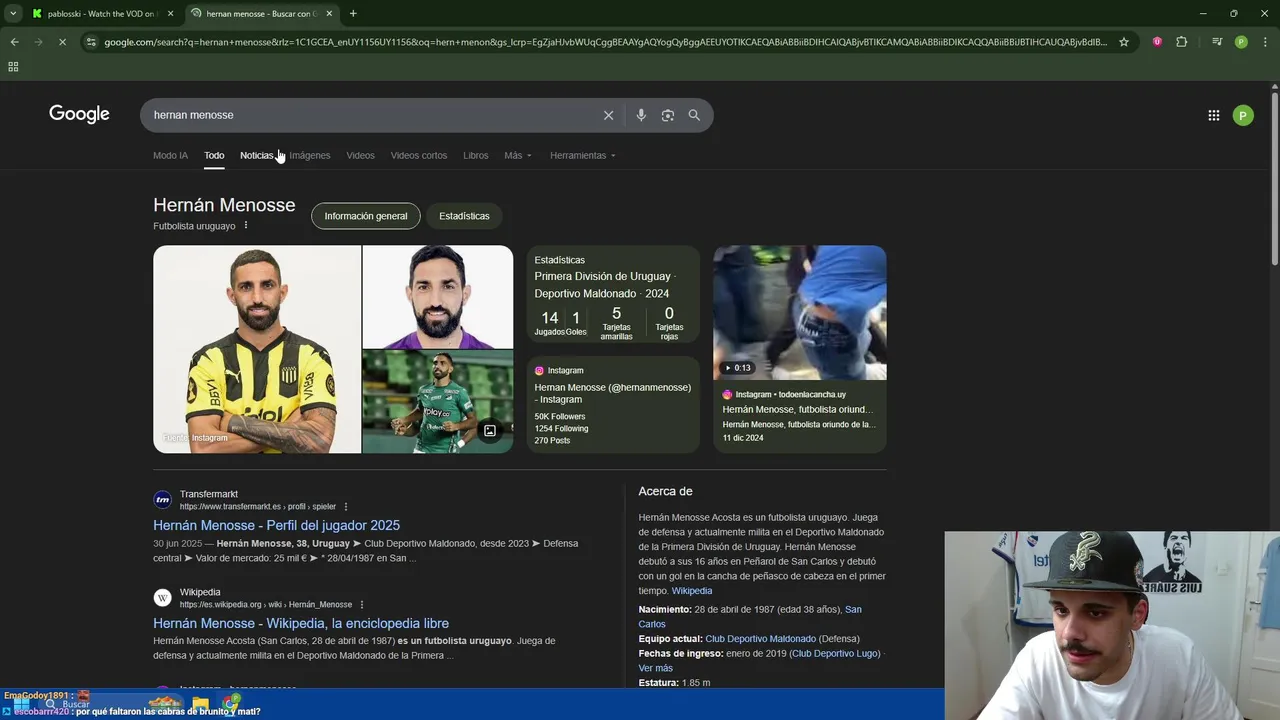Switch to the Imágenes tab
Image resolution: width=1280 pixels, height=720 pixels.
click(310, 155)
